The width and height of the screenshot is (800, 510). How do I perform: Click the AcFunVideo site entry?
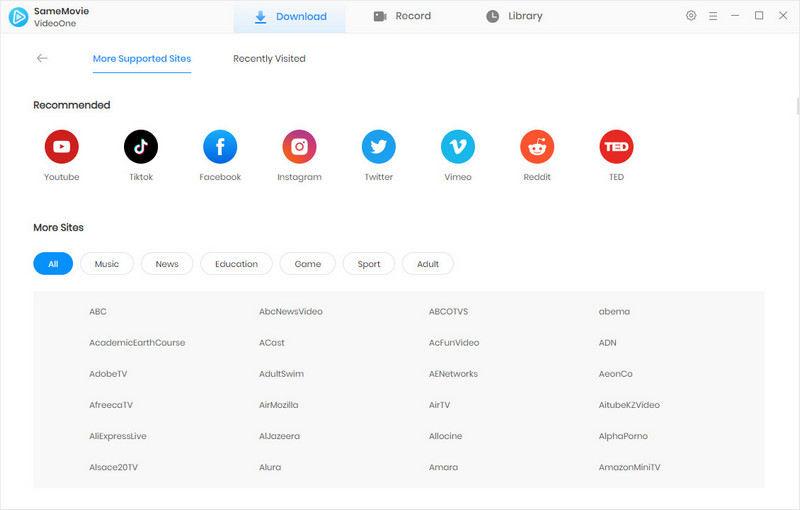(454, 343)
